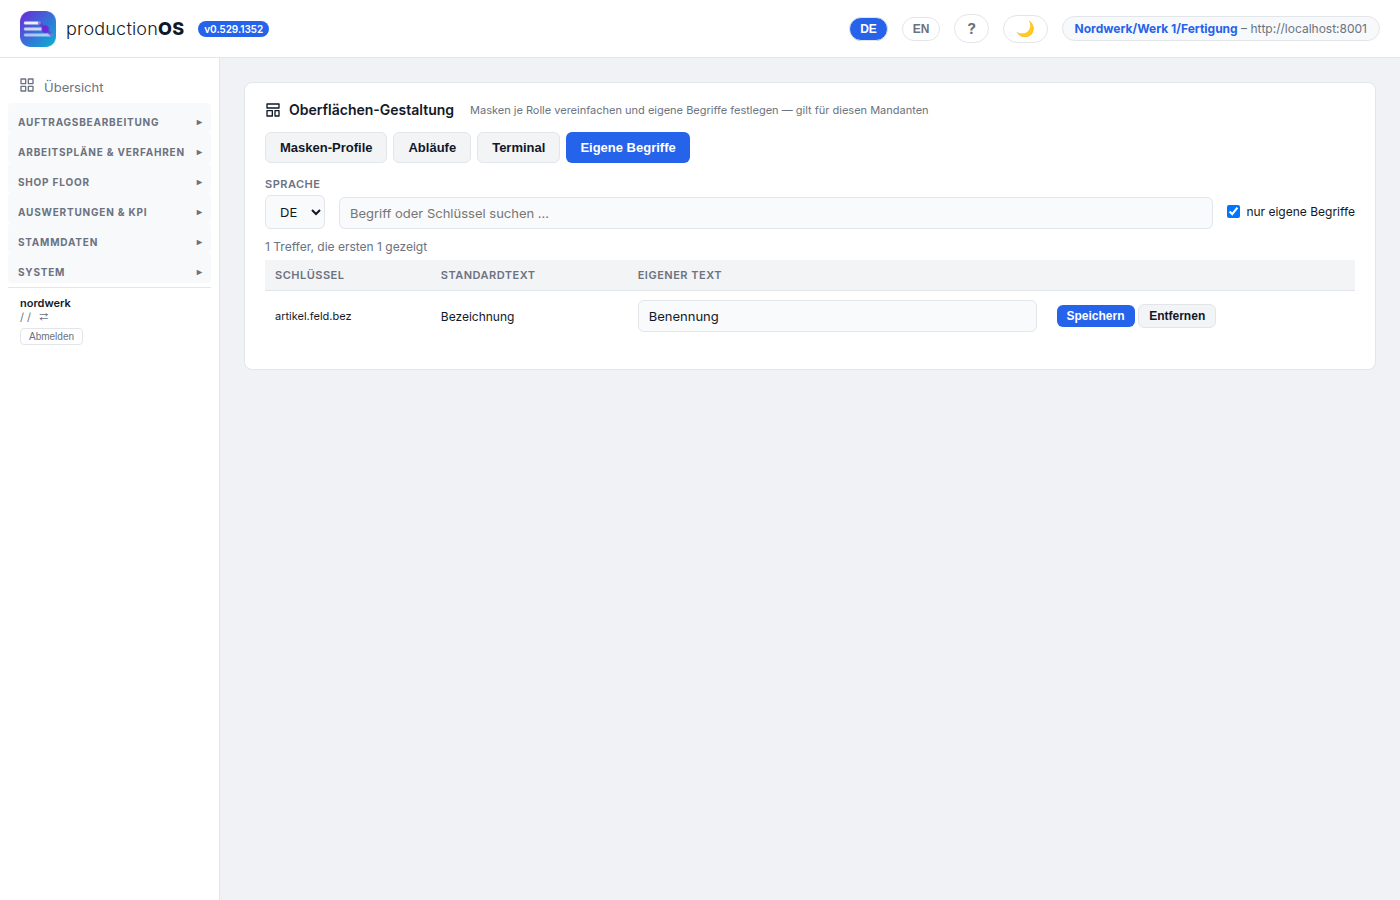Click the productionOS logo icon
1400x900 pixels.
(x=38, y=29)
